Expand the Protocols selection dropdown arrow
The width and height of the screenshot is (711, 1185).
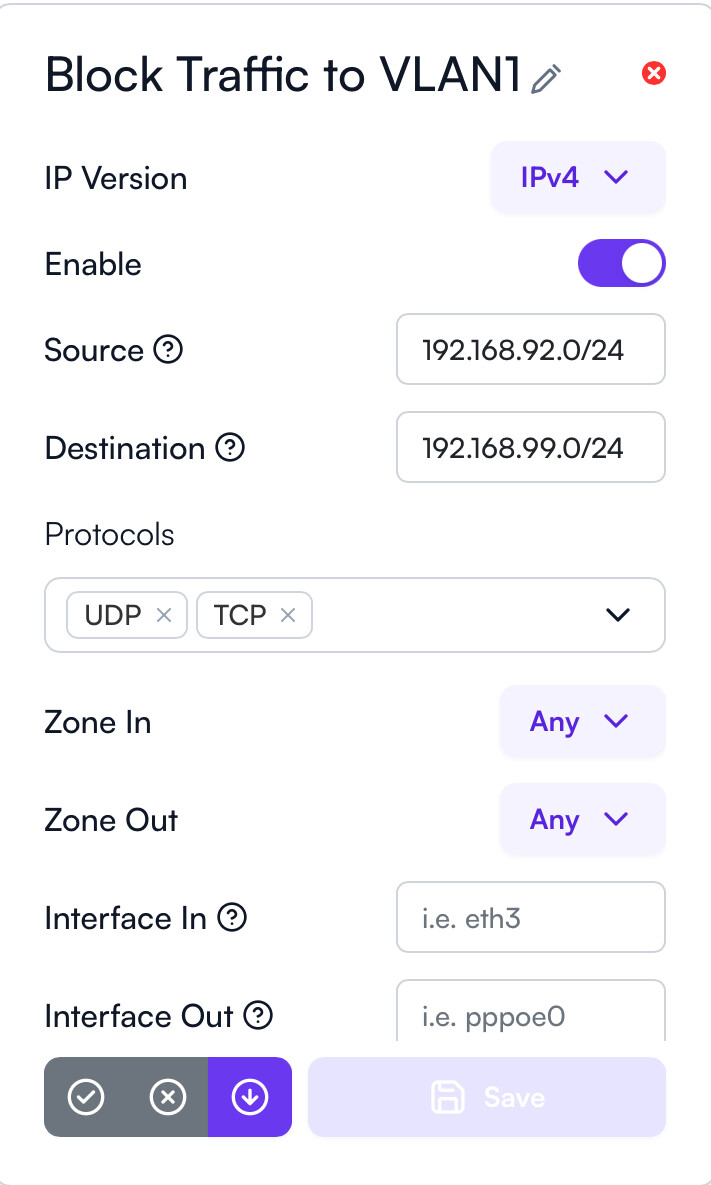tap(618, 615)
